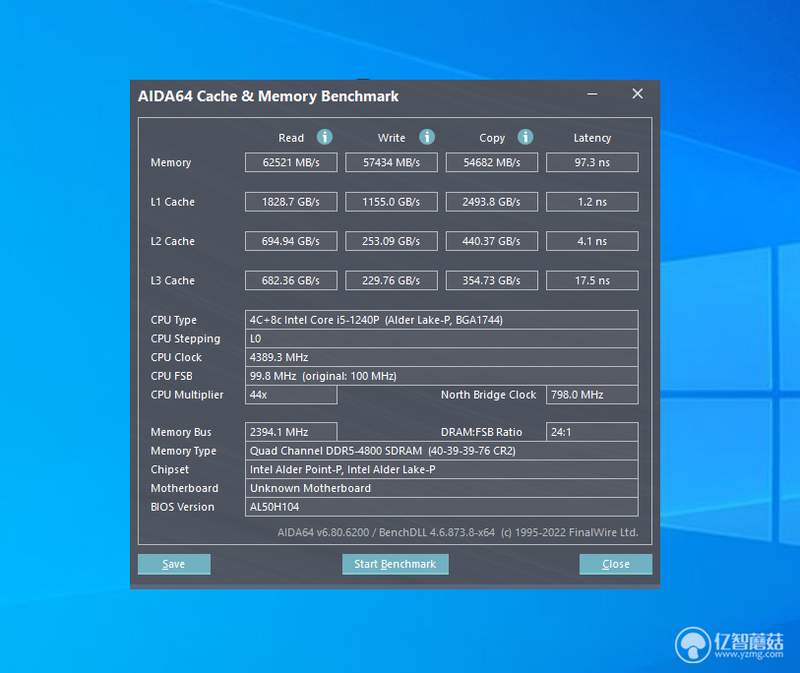Click the Memory row label
Screen dimensions: 800x673
pos(170,163)
